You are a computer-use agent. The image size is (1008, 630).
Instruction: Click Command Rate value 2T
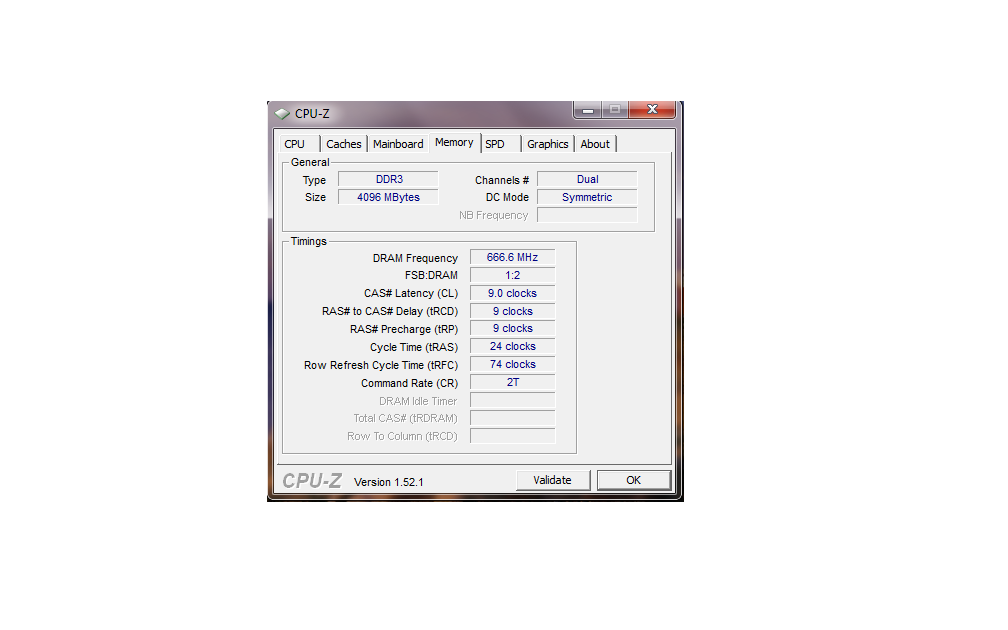click(512, 382)
